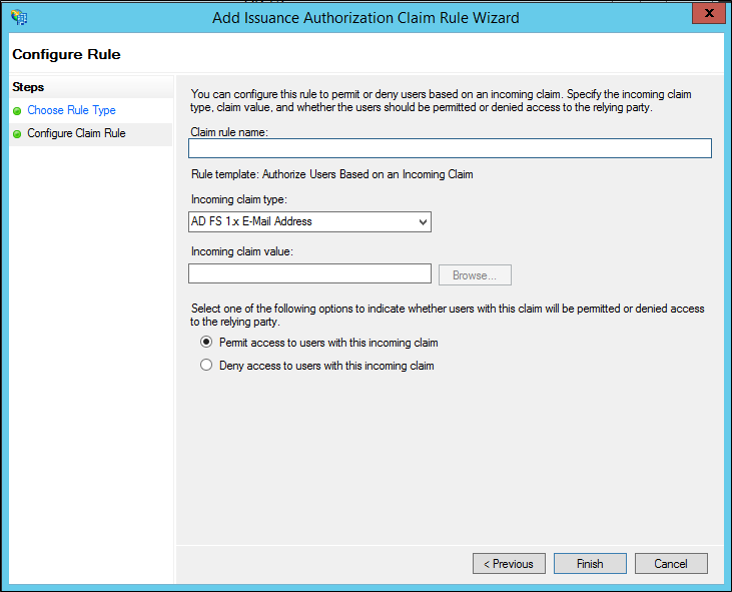
Task: Click green bullet beside Choose Rule Type
Action: coord(17,111)
